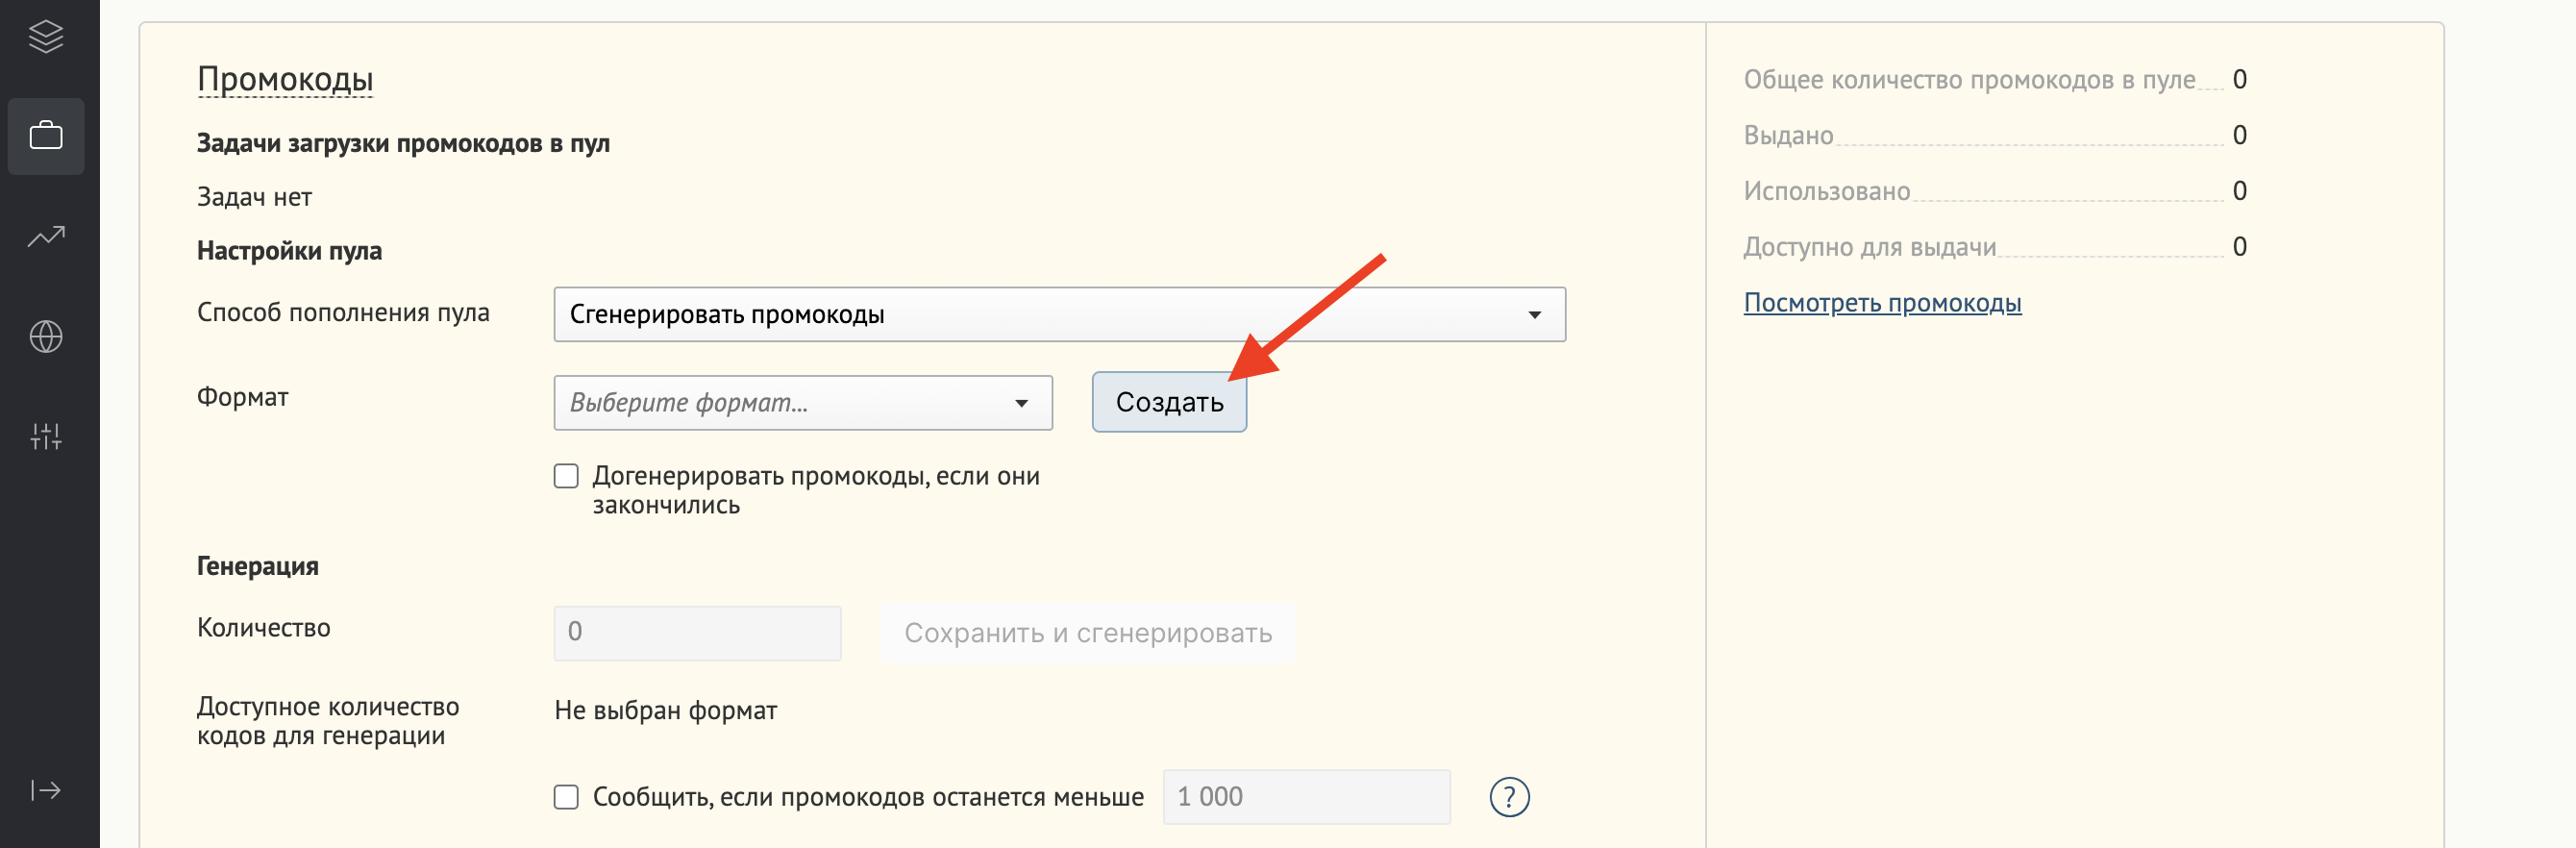Screen dimensions: 2576x848
Task: Click the question mark help icon
Action: pyautogui.click(x=1509, y=797)
